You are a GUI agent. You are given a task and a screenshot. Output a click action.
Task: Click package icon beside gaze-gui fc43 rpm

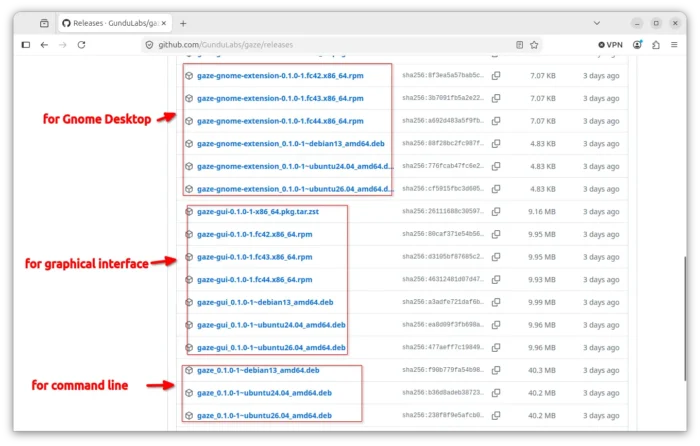189,257
